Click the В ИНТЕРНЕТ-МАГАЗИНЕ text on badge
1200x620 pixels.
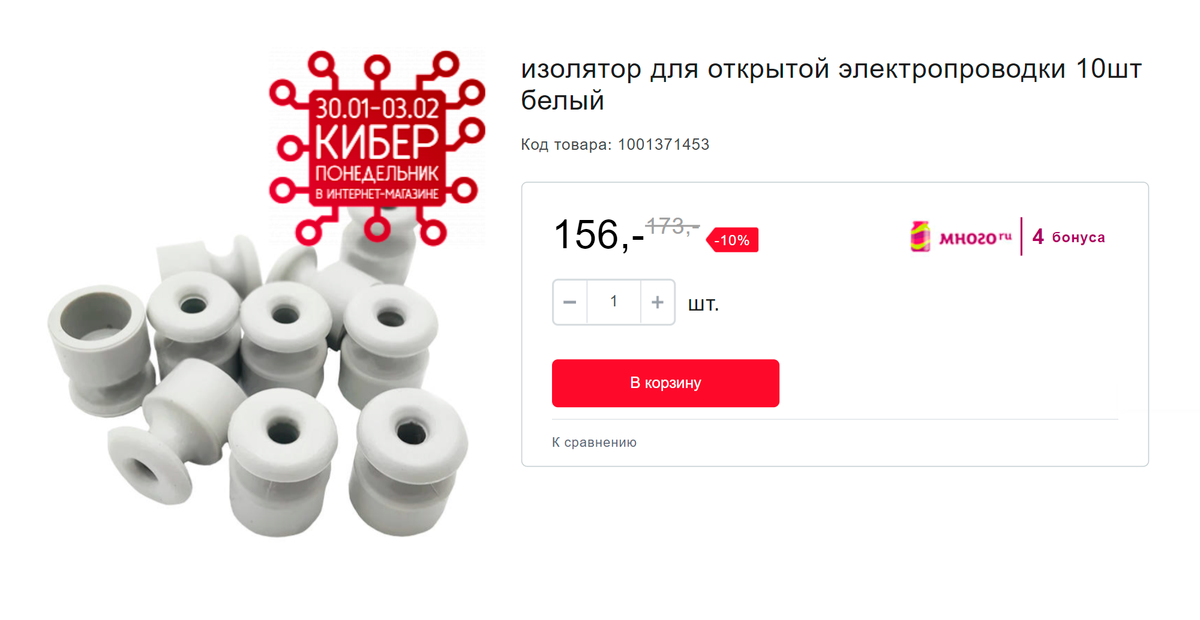click(x=376, y=192)
